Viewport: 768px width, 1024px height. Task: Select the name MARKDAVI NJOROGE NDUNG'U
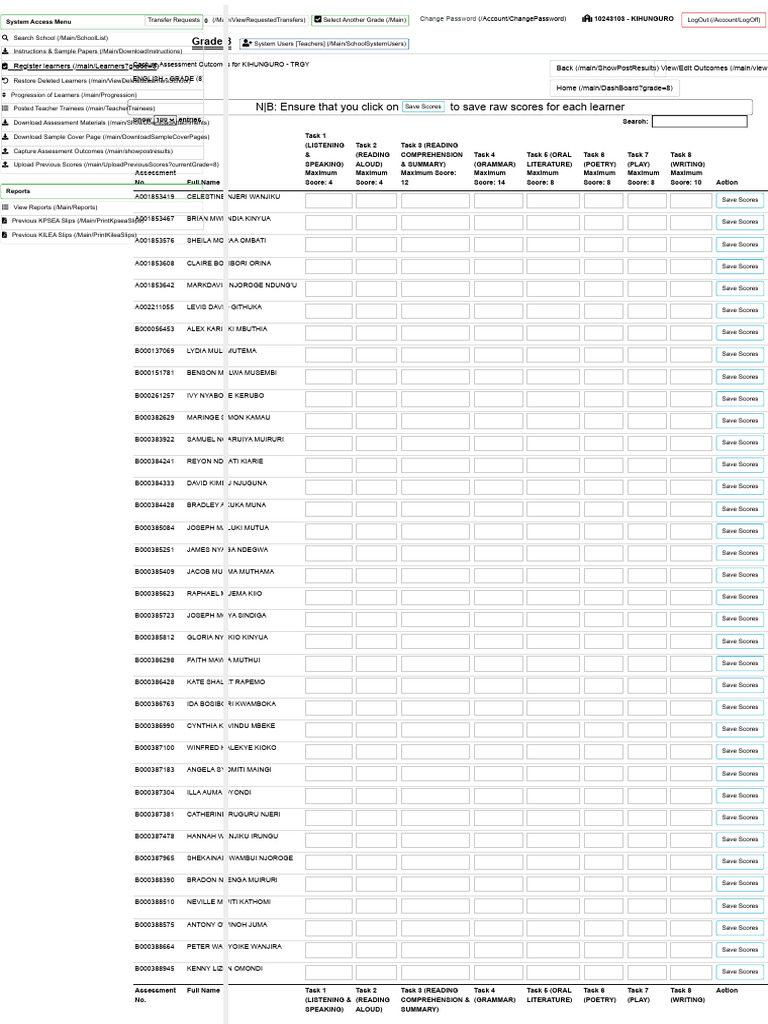point(242,285)
